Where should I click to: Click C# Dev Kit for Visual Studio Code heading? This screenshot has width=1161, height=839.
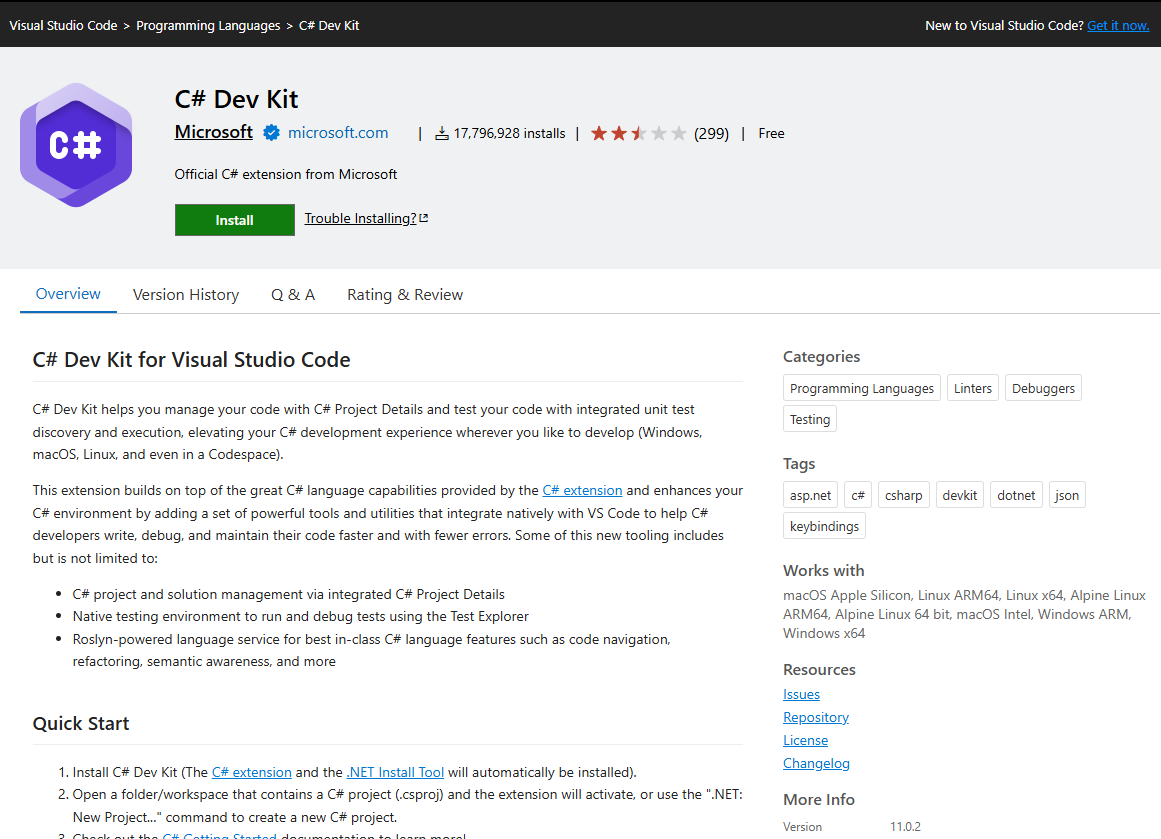point(192,360)
